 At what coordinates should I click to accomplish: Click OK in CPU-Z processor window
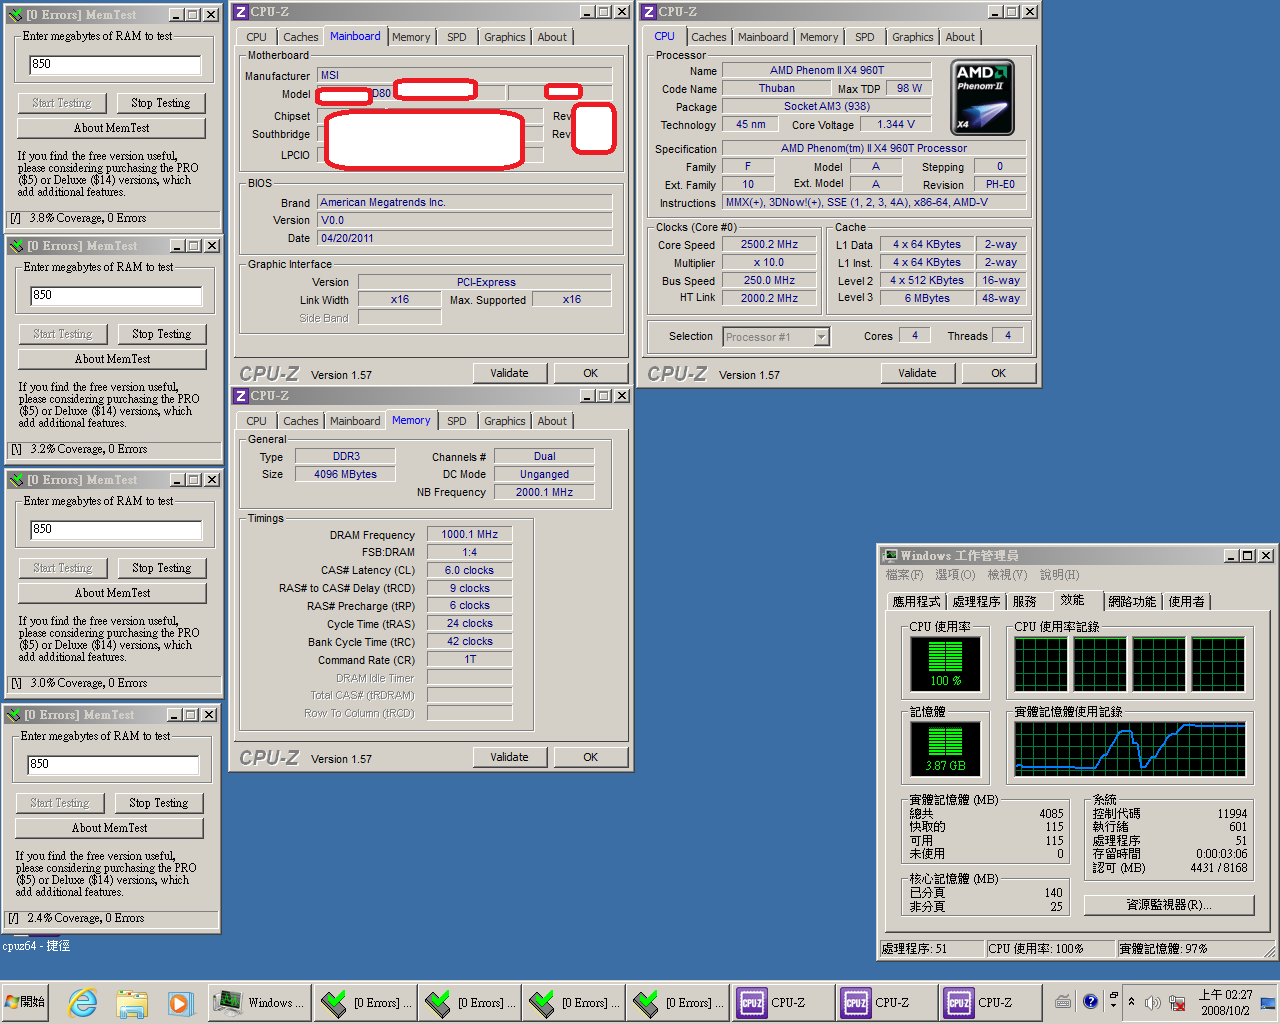pos(998,373)
